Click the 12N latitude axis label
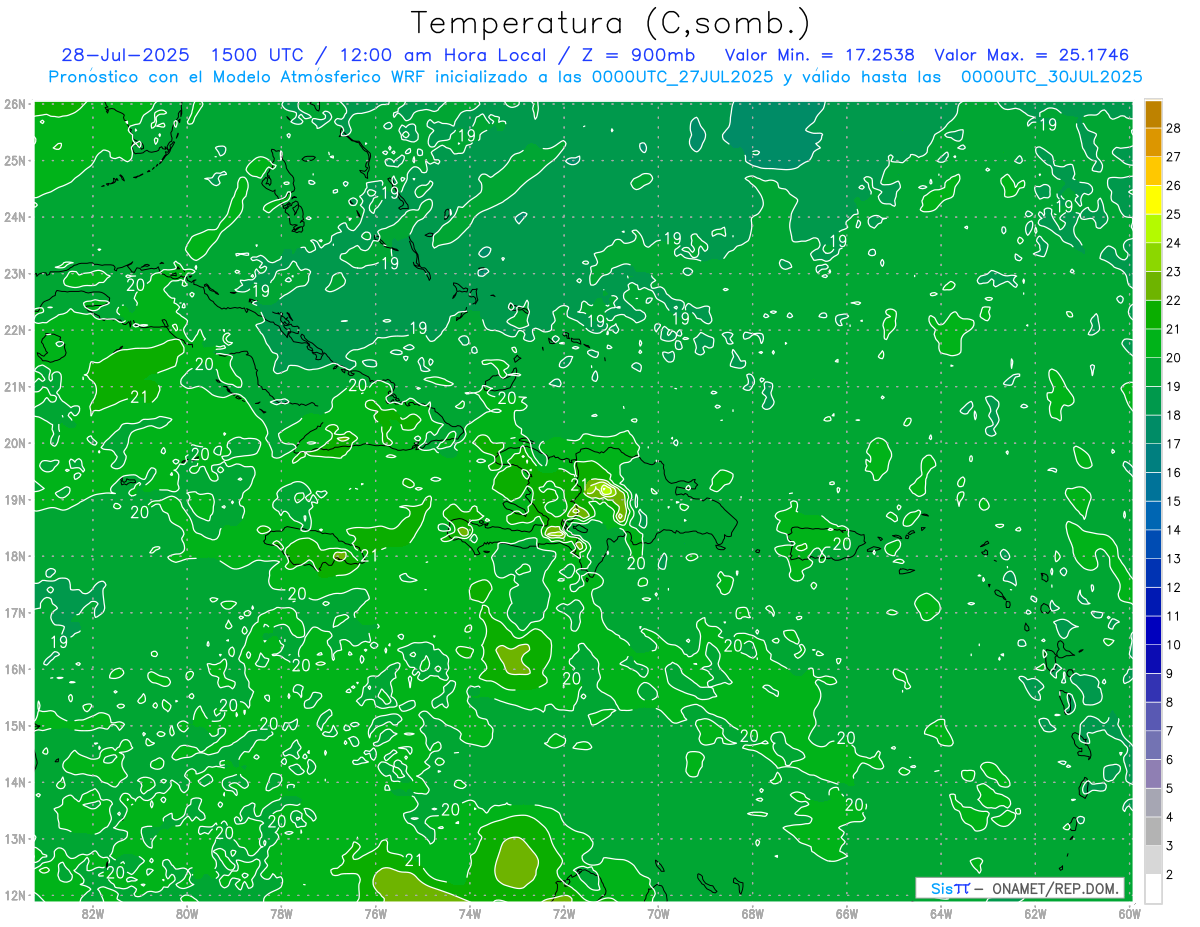 (14, 895)
